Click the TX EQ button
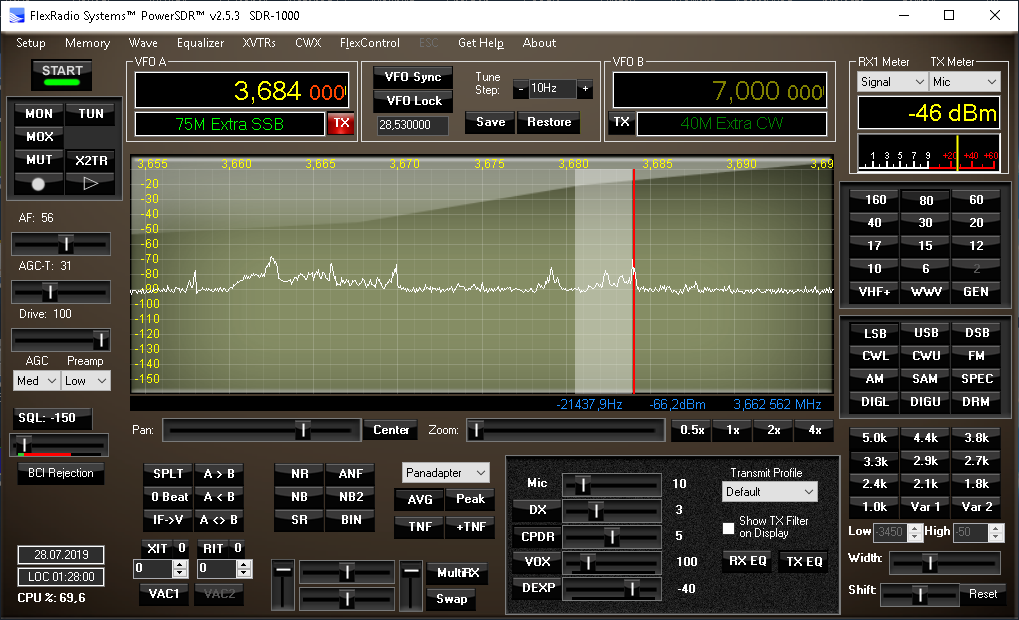 (804, 561)
